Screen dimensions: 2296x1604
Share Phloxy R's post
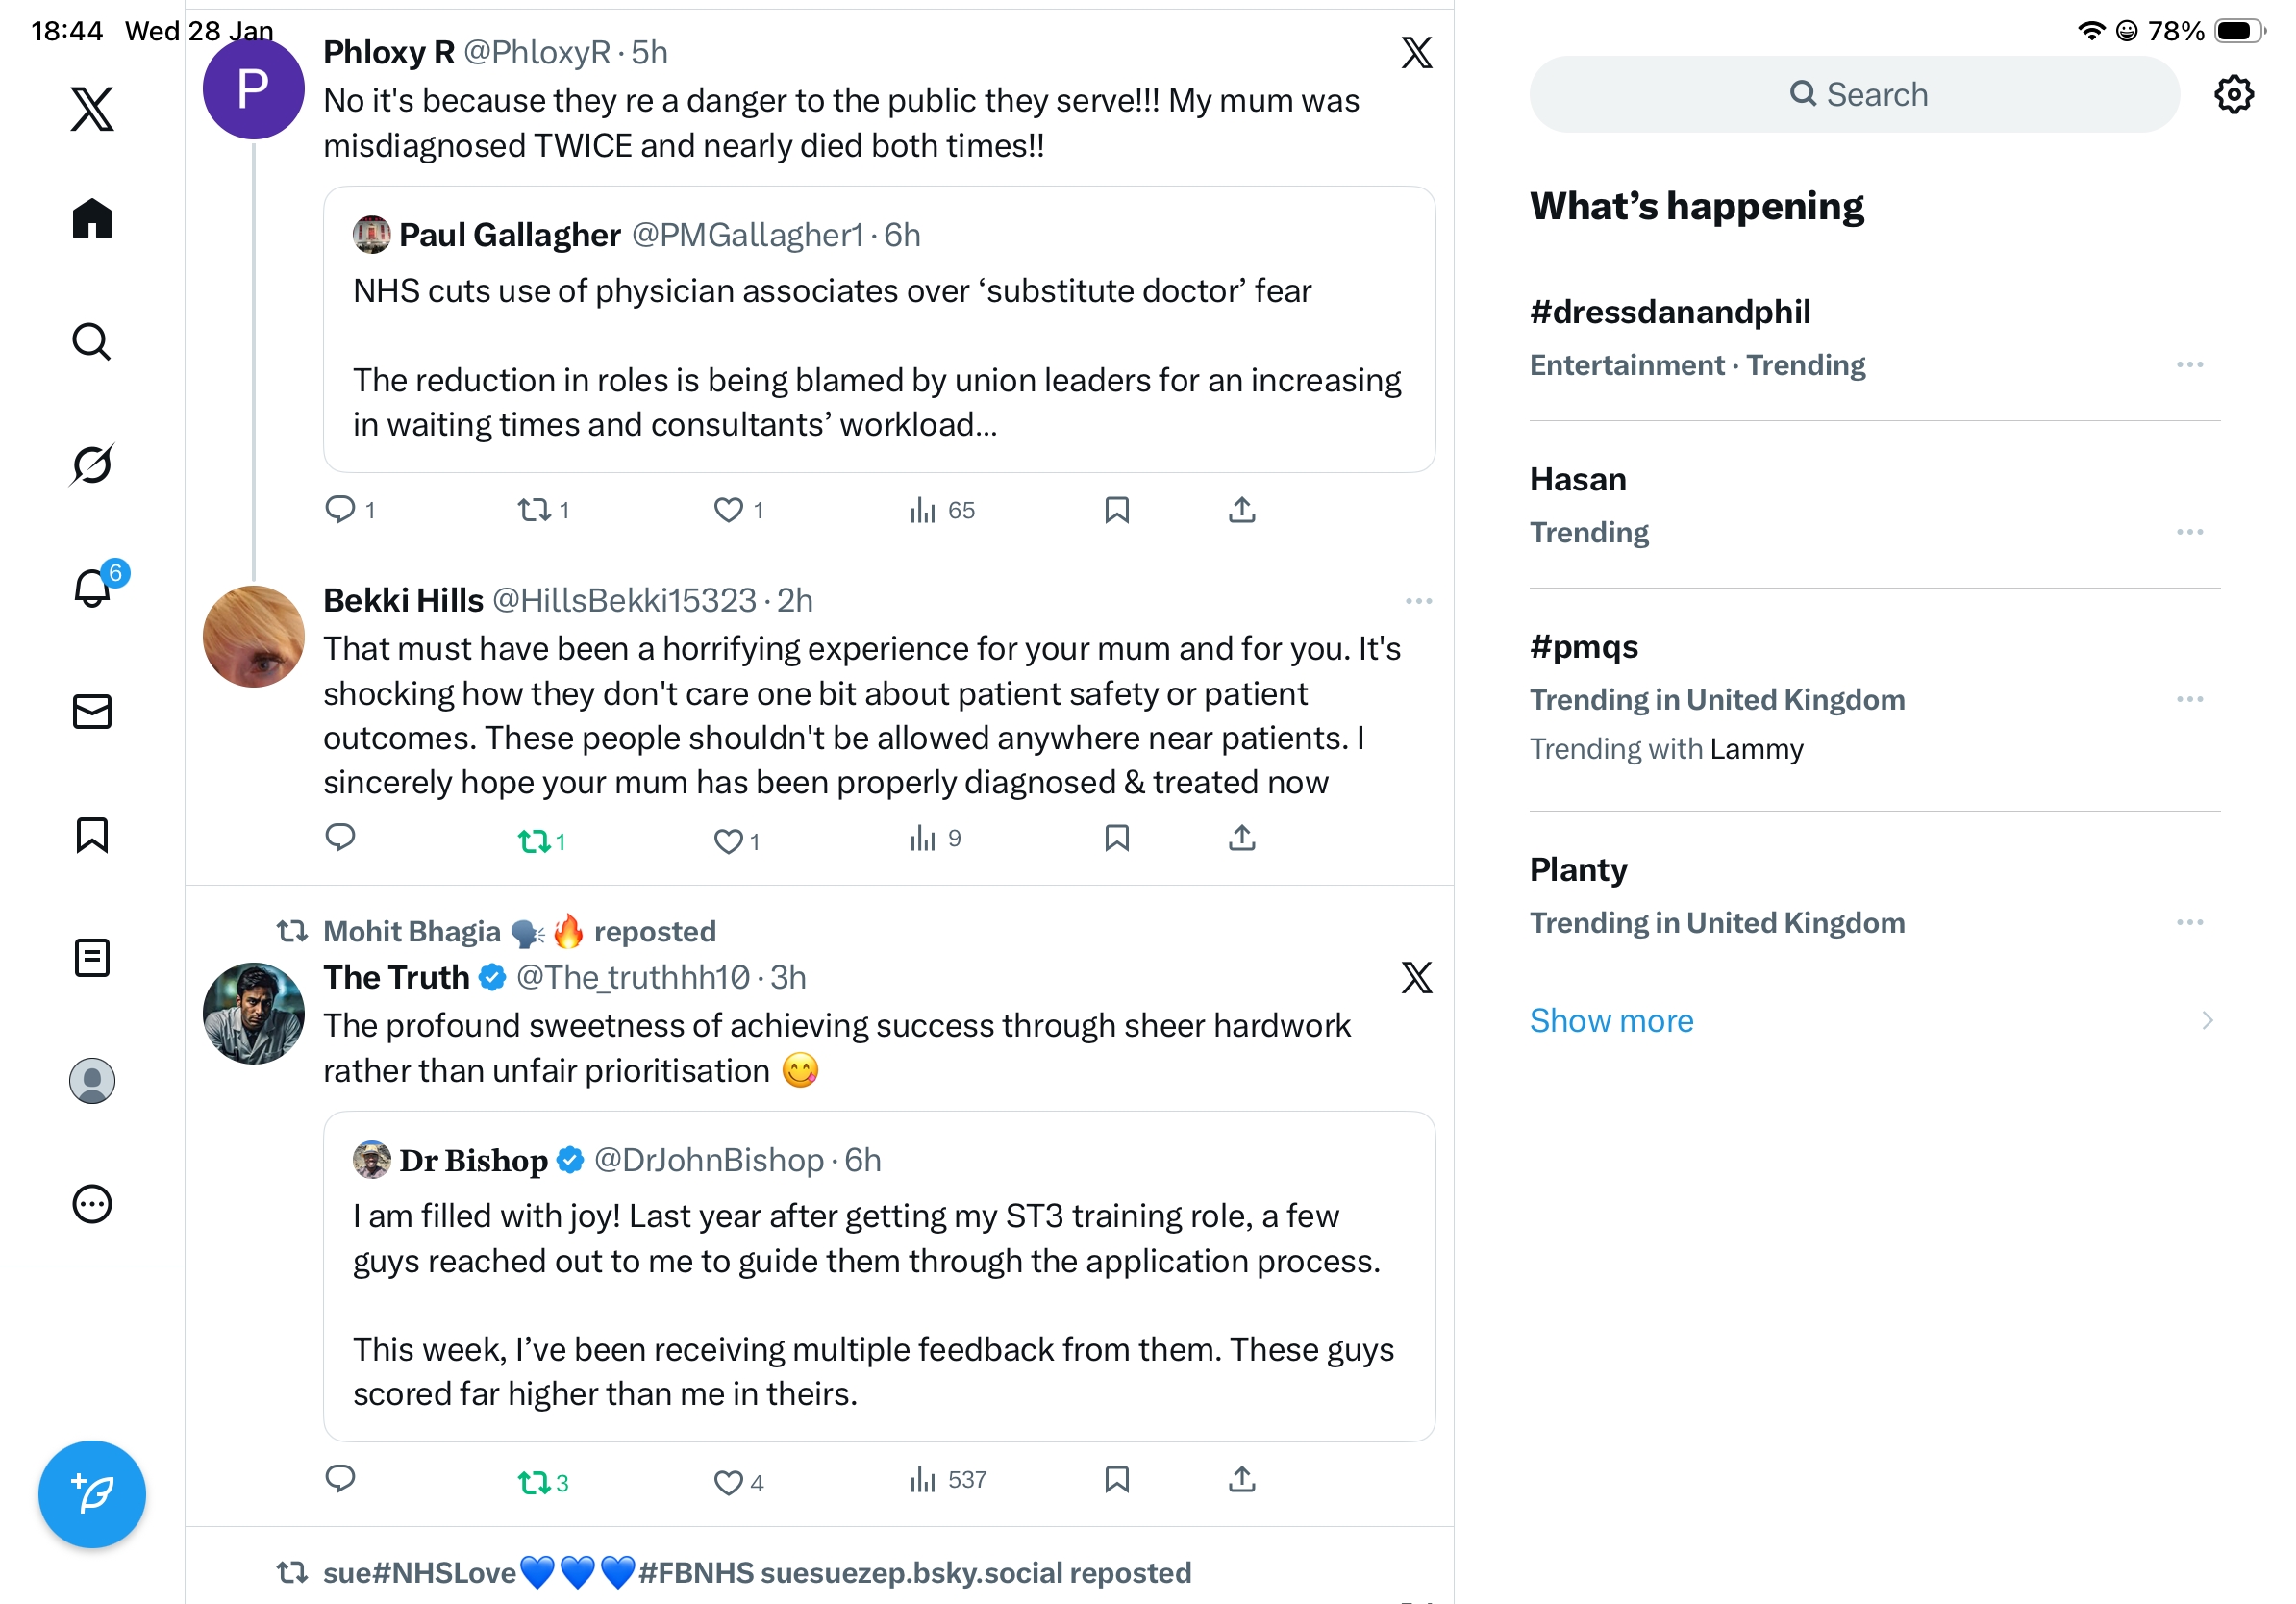[x=1241, y=510]
